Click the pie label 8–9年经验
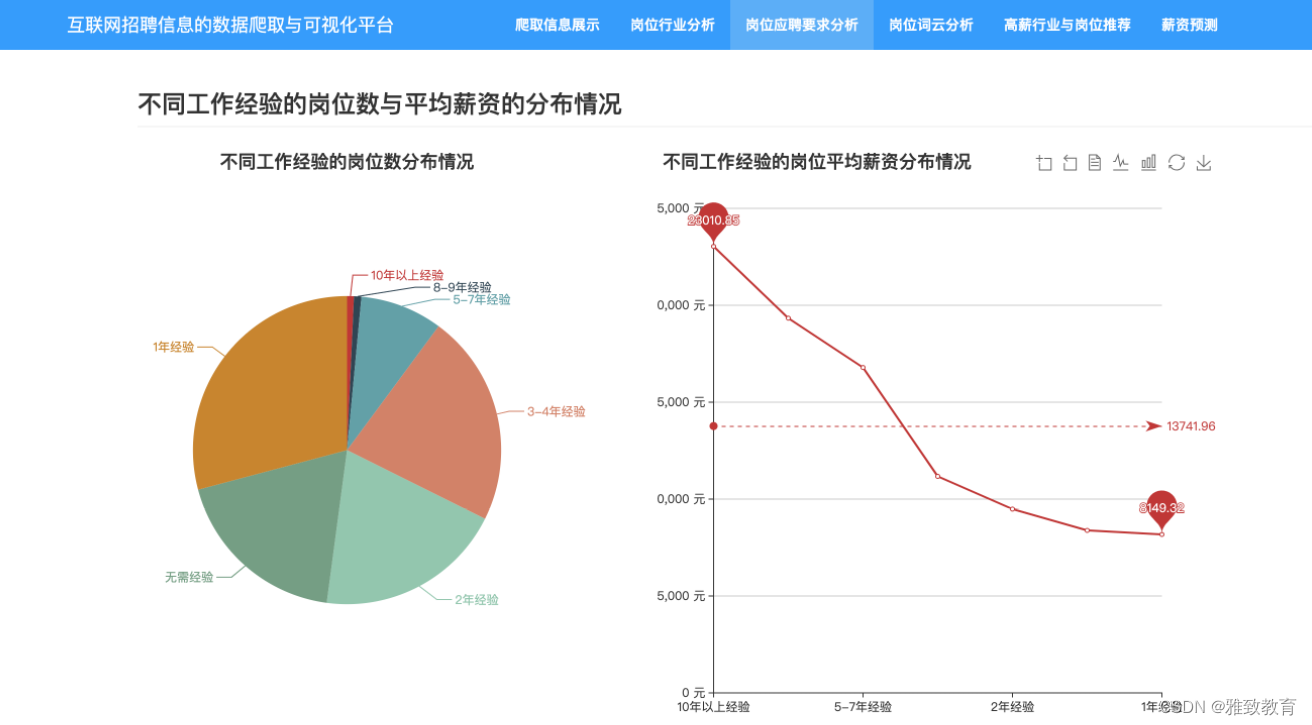This screenshot has height=725, width=1312. click(x=462, y=287)
